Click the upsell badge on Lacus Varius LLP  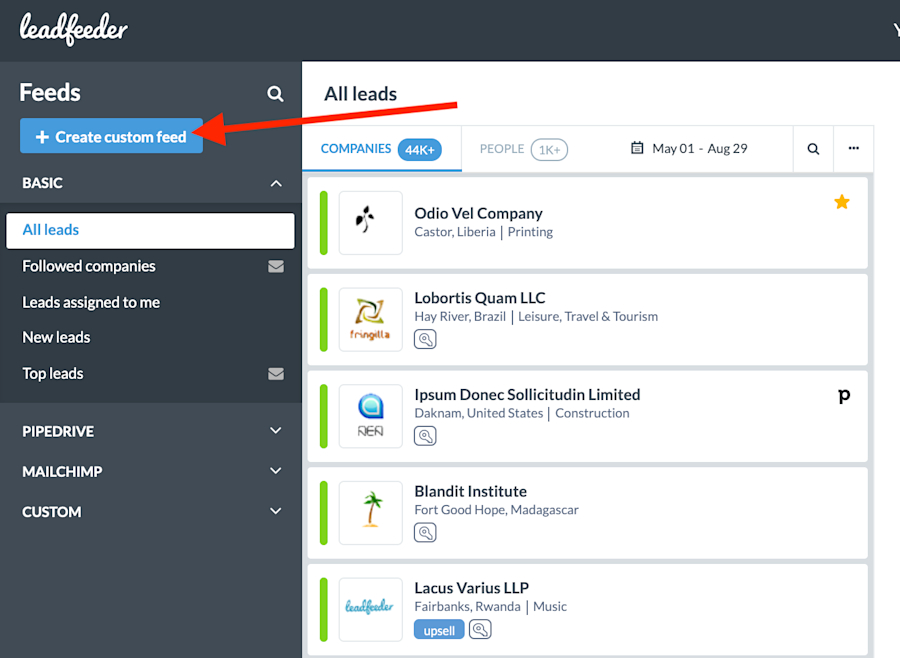pyautogui.click(x=438, y=630)
